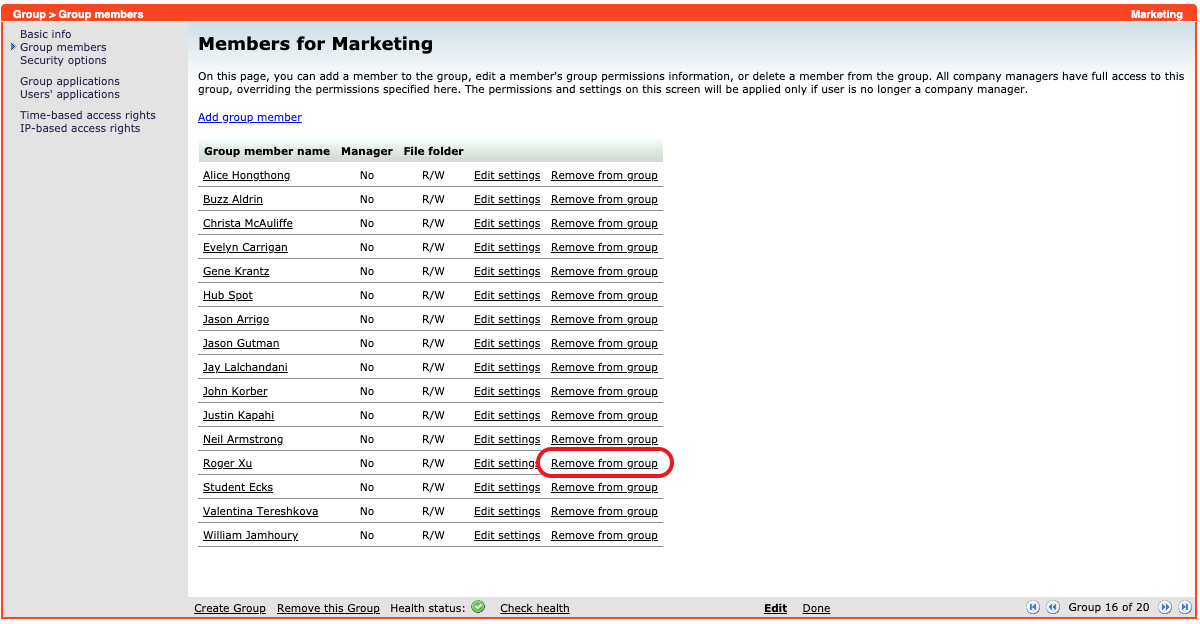Open William Jamhoury member link
The image size is (1200, 624).
250,535
